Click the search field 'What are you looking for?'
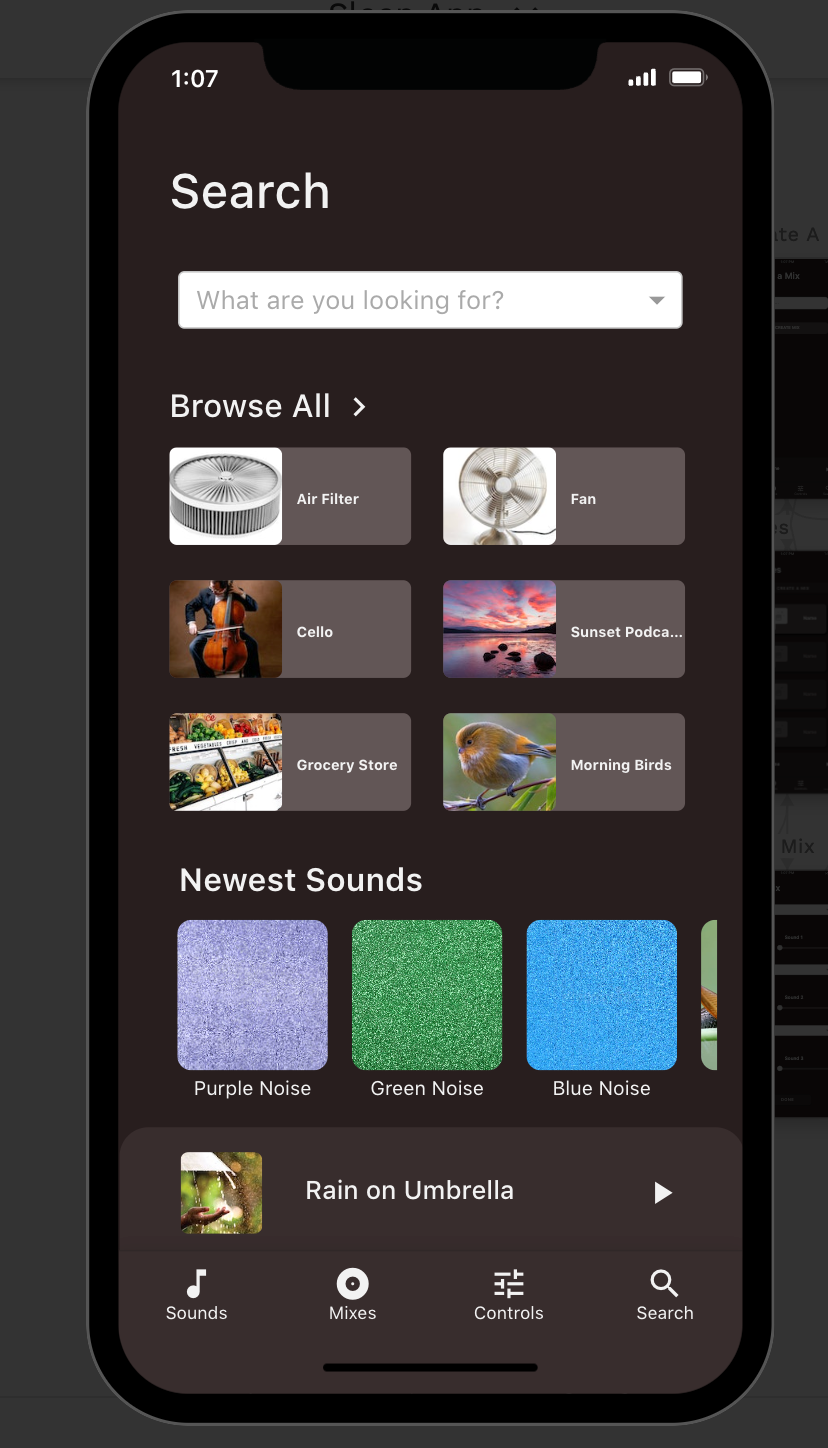 [430, 300]
